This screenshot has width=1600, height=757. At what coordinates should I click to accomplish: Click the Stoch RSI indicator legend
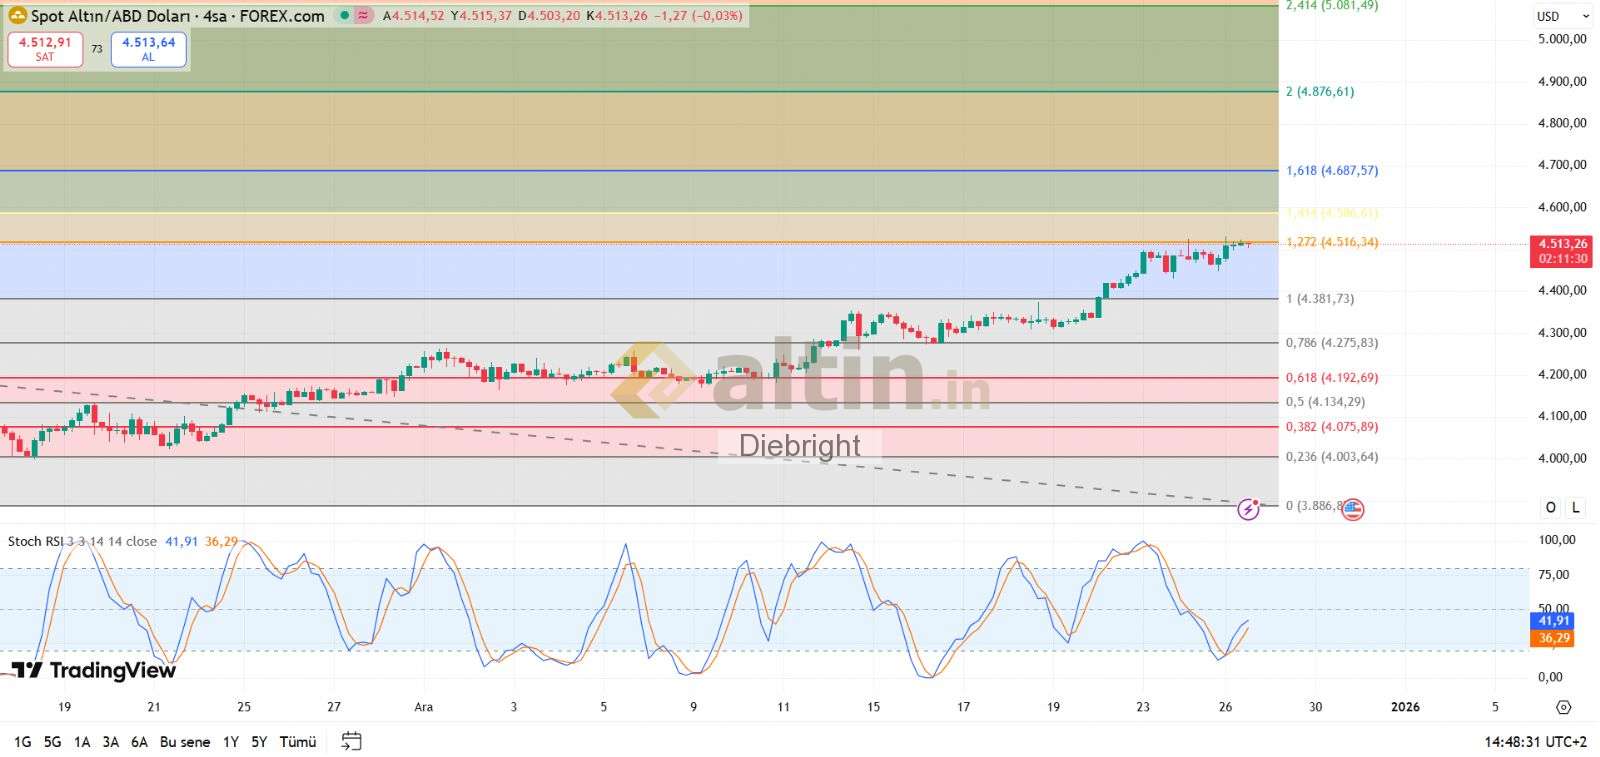tap(82, 541)
